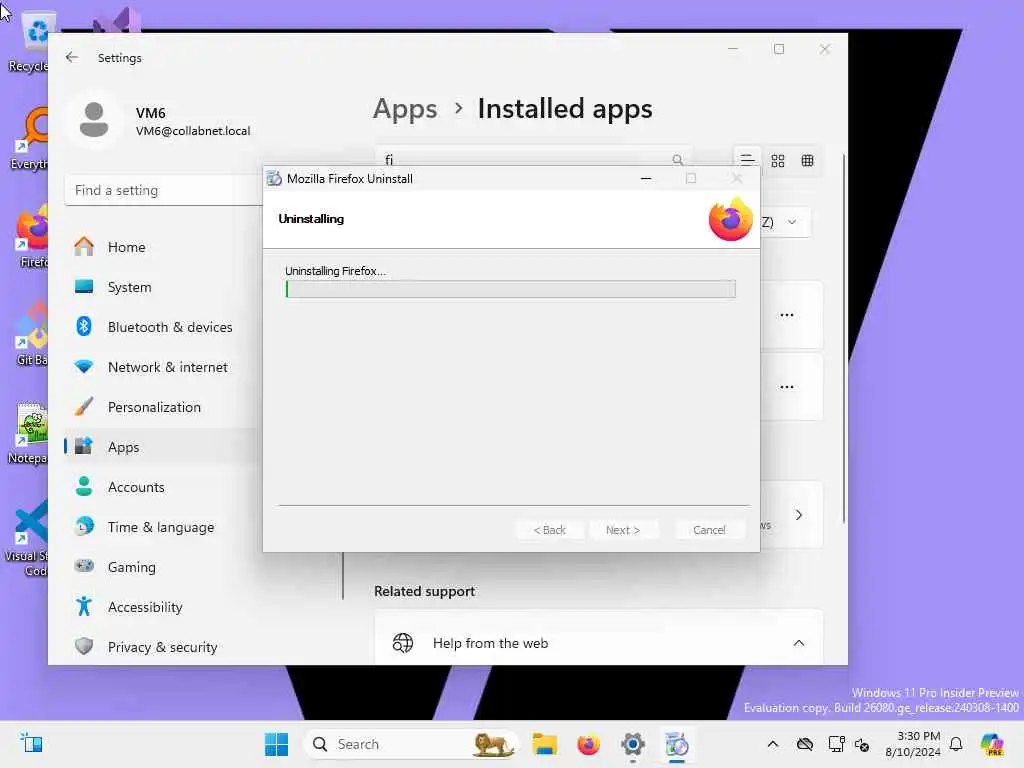Image resolution: width=1024 pixels, height=768 pixels.
Task: Click the Find a setting search box
Action: pyautogui.click(x=163, y=190)
